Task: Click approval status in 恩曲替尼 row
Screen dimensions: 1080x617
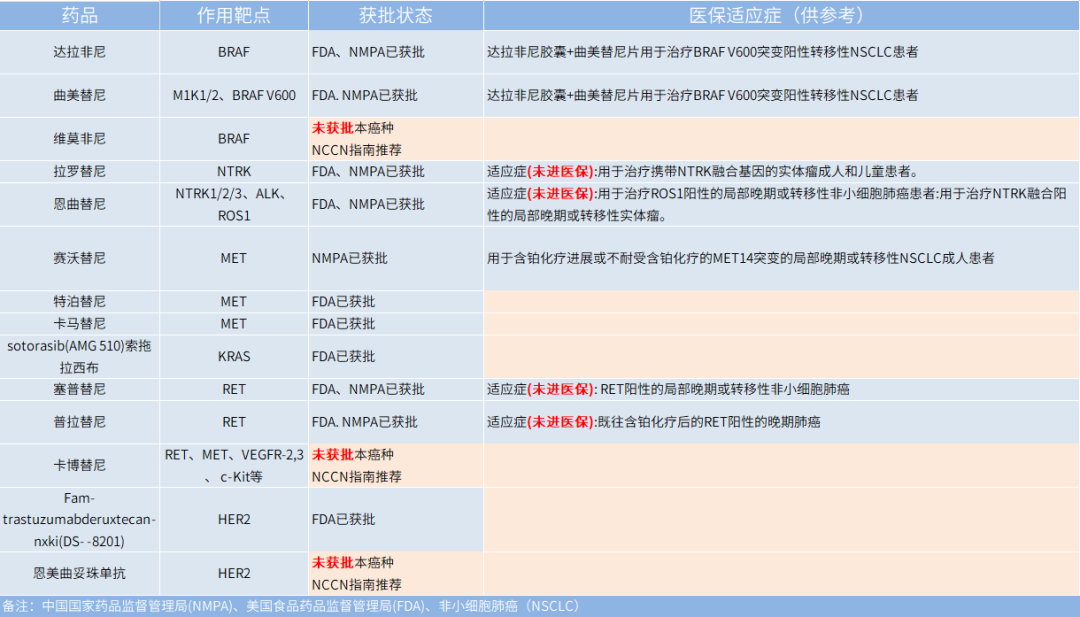Action: (x=368, y=204)
